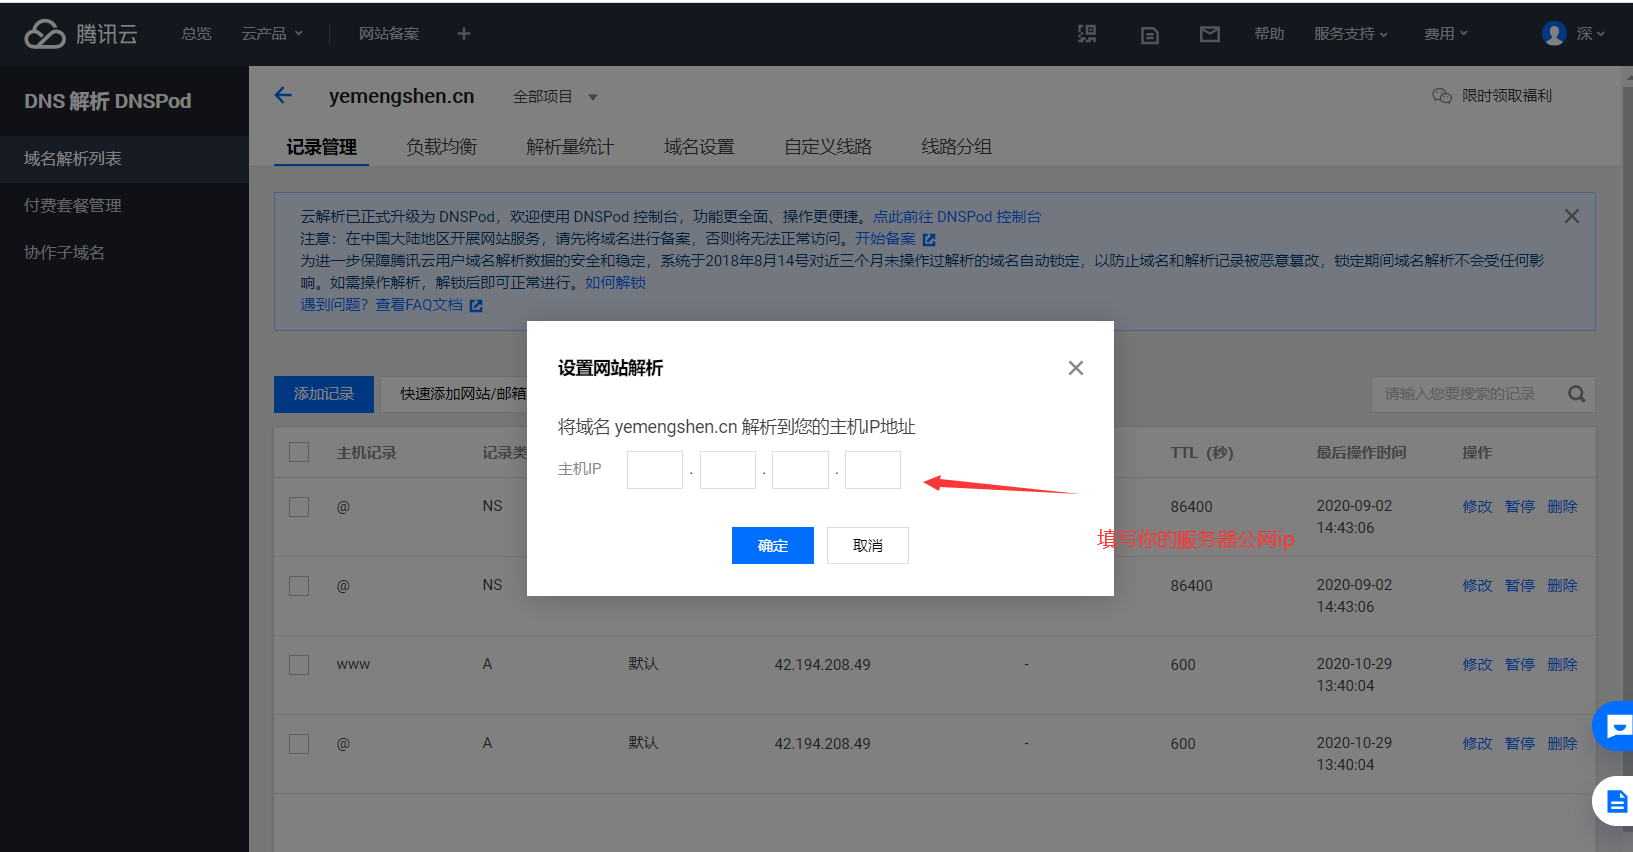Click 暂停 for the www record
1633x852 pixels.
tap(1520, 665)
